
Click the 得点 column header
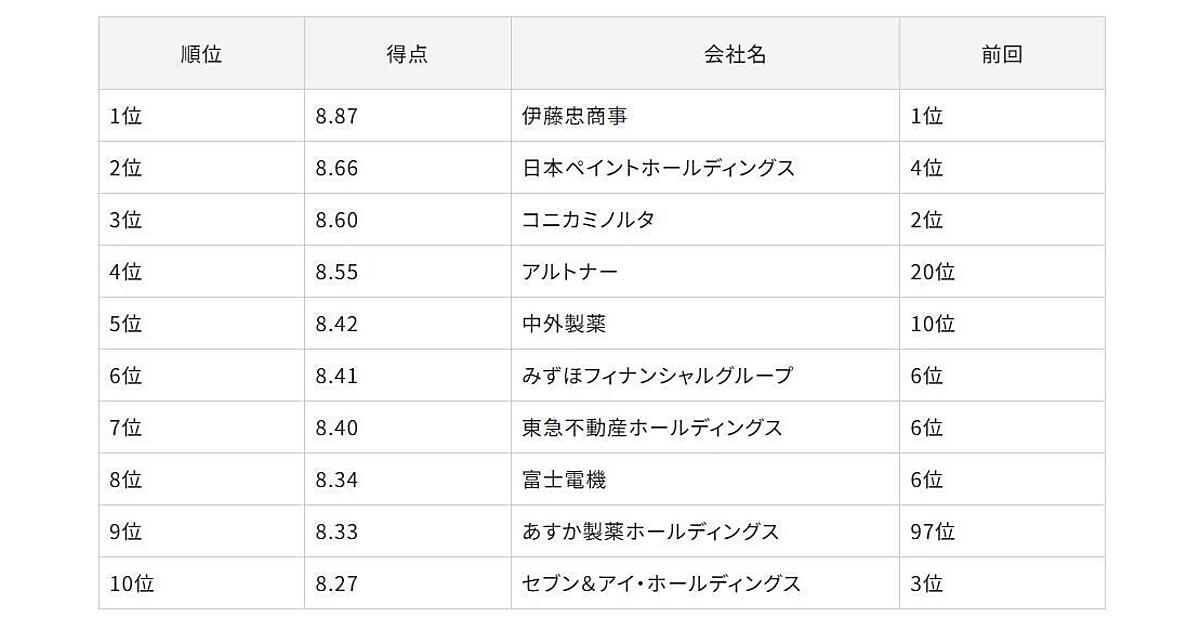(407, 54)
